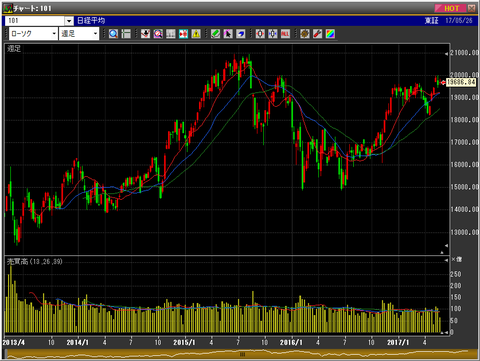
Task: Click the blue curved undo arrow icon
Action: tap(241, 34)
